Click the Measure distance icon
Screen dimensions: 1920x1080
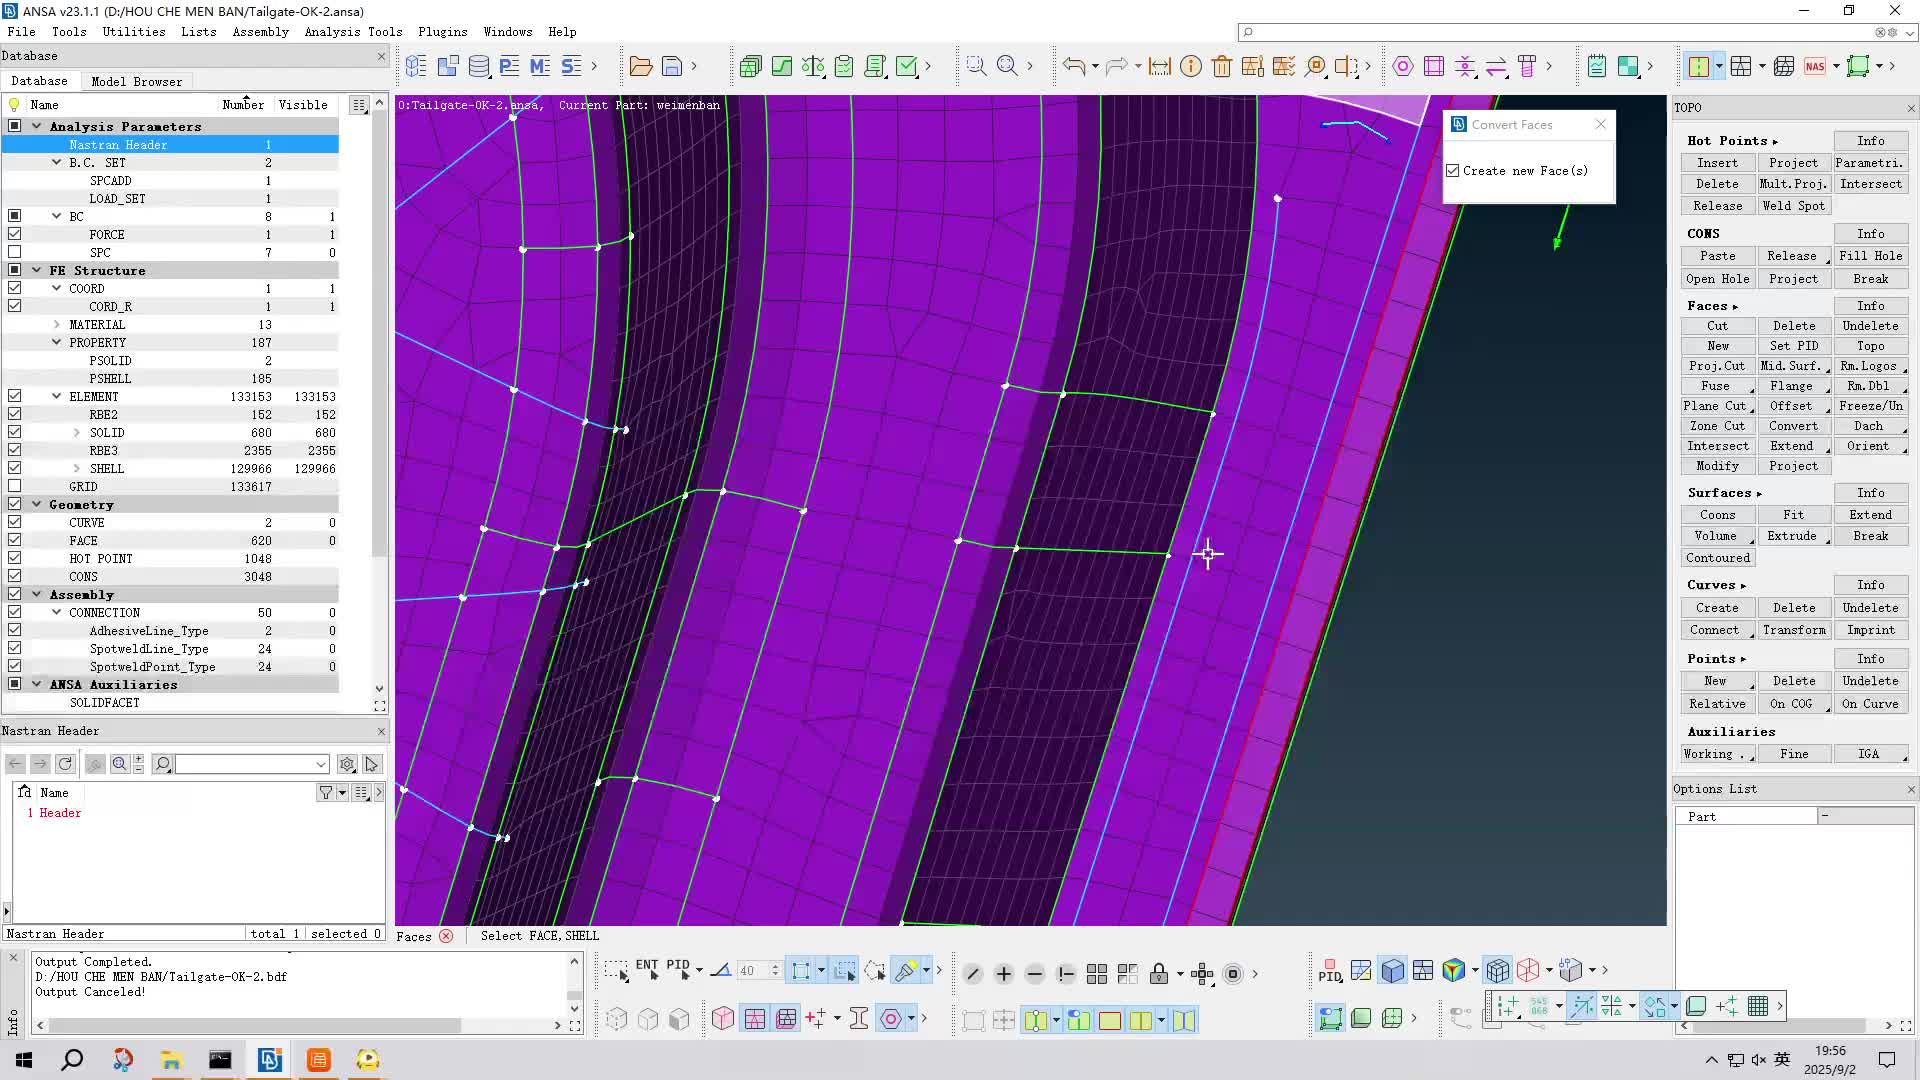[1159, 67]
